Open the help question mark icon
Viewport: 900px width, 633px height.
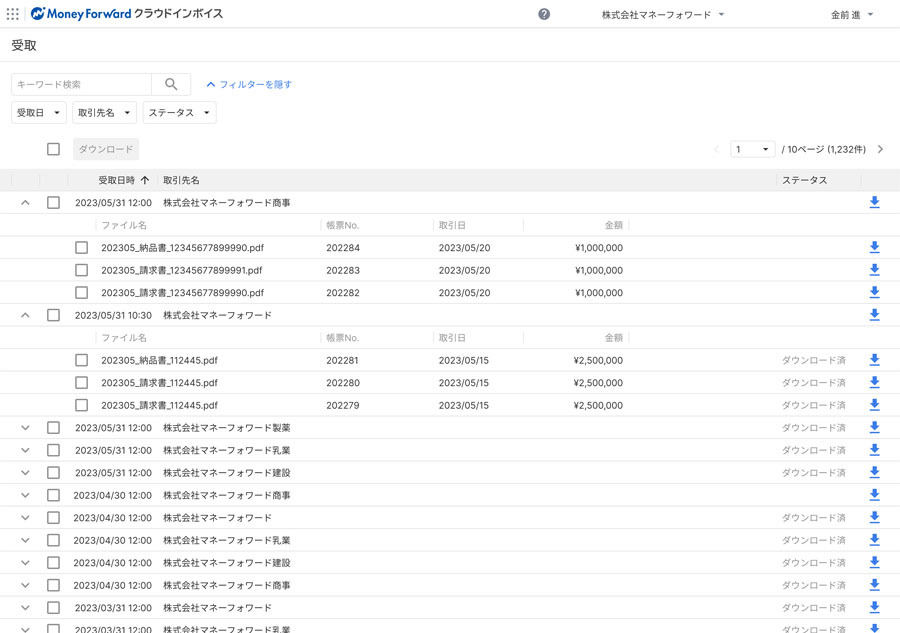point(544,14)
